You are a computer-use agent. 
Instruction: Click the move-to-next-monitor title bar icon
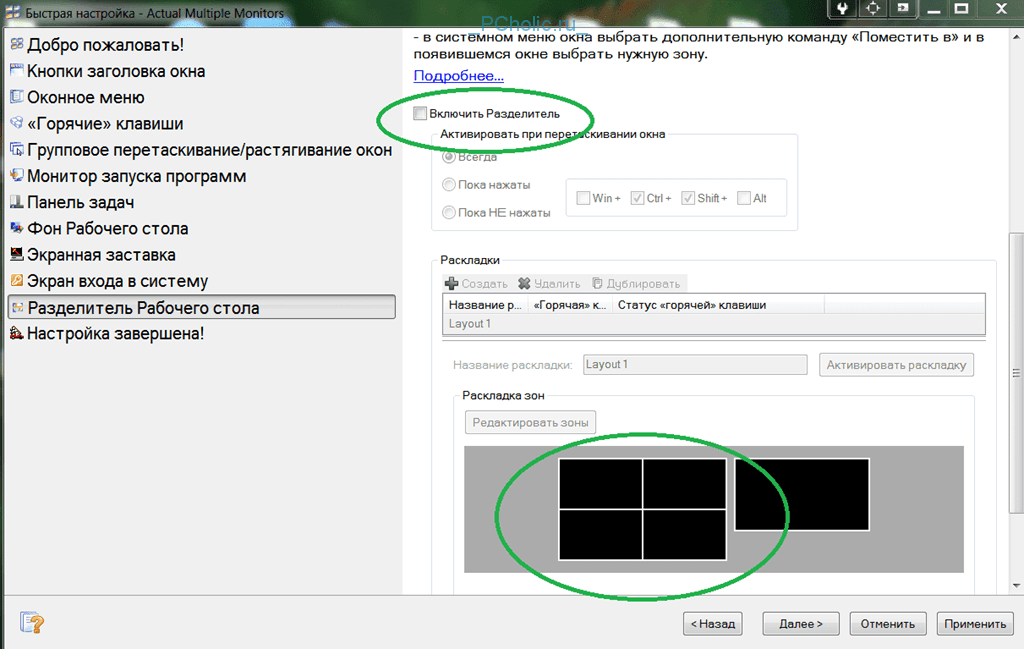[x=903, y=8]
